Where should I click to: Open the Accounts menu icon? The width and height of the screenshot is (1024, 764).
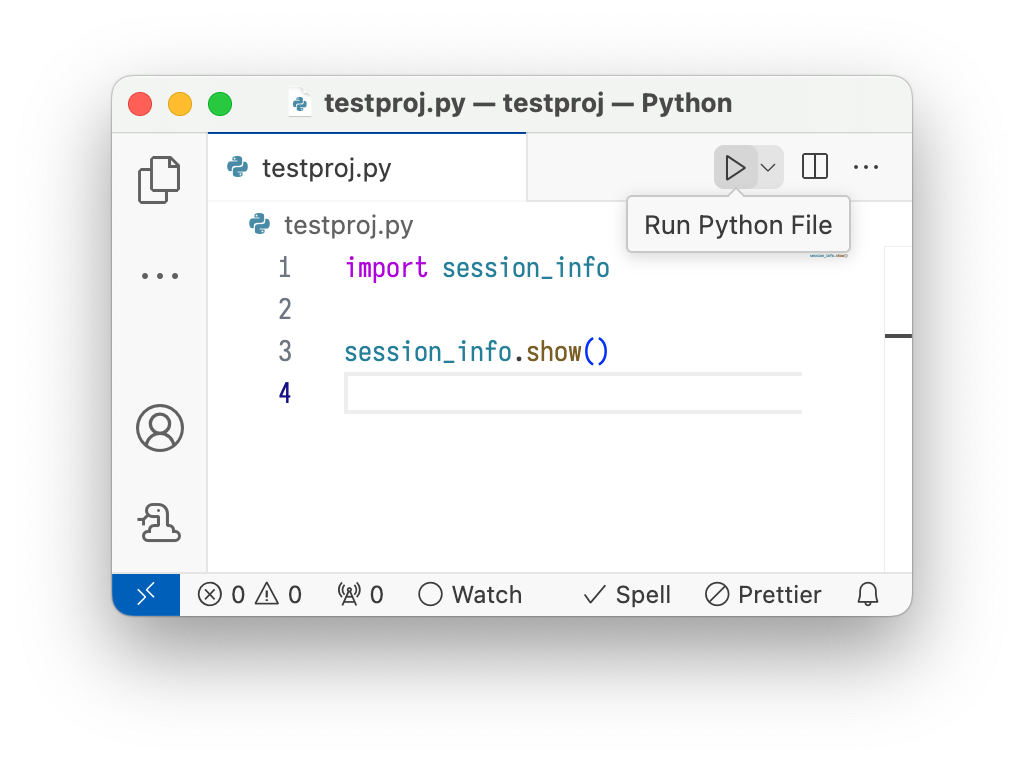[159, 428]
